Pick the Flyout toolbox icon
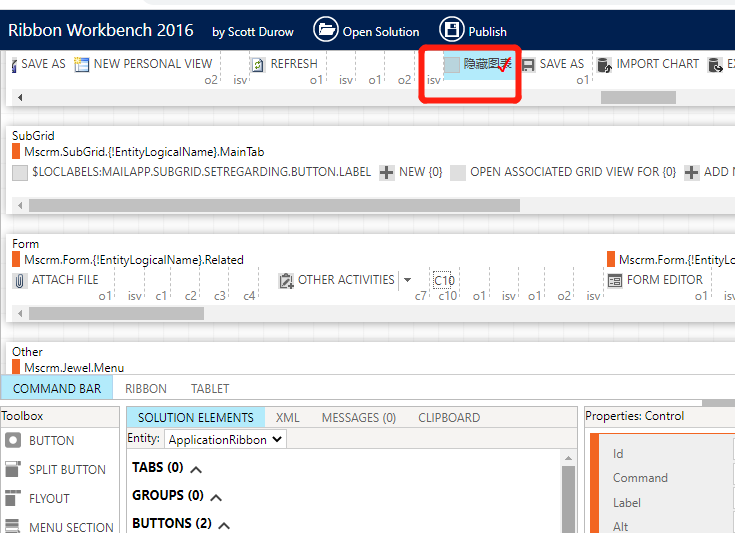This screenshot has height=533, width=735. [x=13, y=498]
